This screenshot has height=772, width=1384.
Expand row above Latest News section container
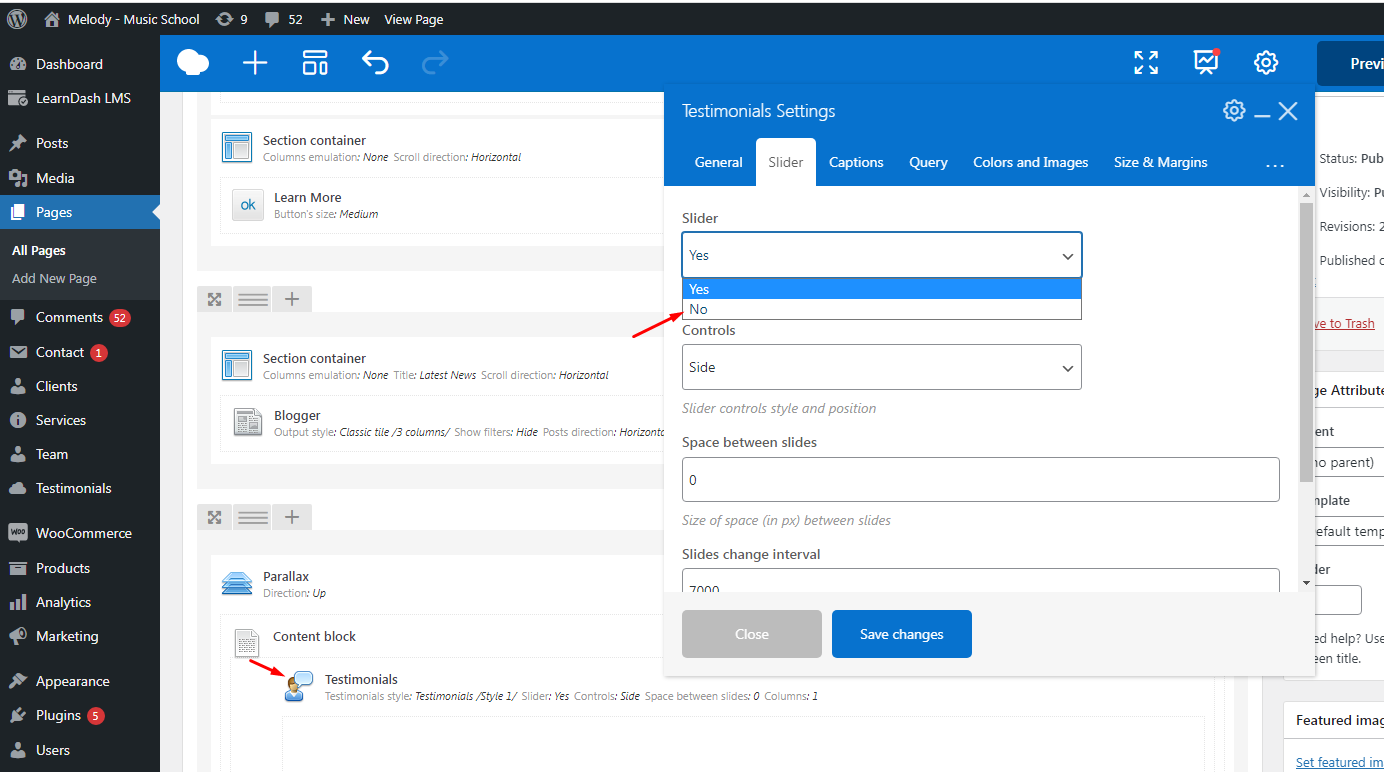[214, 299]
